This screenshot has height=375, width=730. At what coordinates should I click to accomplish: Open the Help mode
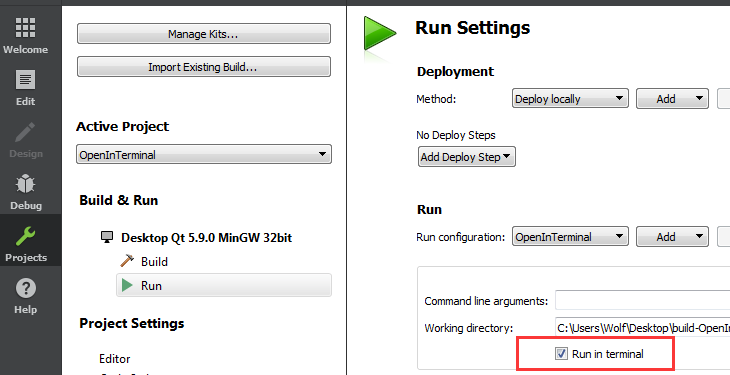[26, 296]
